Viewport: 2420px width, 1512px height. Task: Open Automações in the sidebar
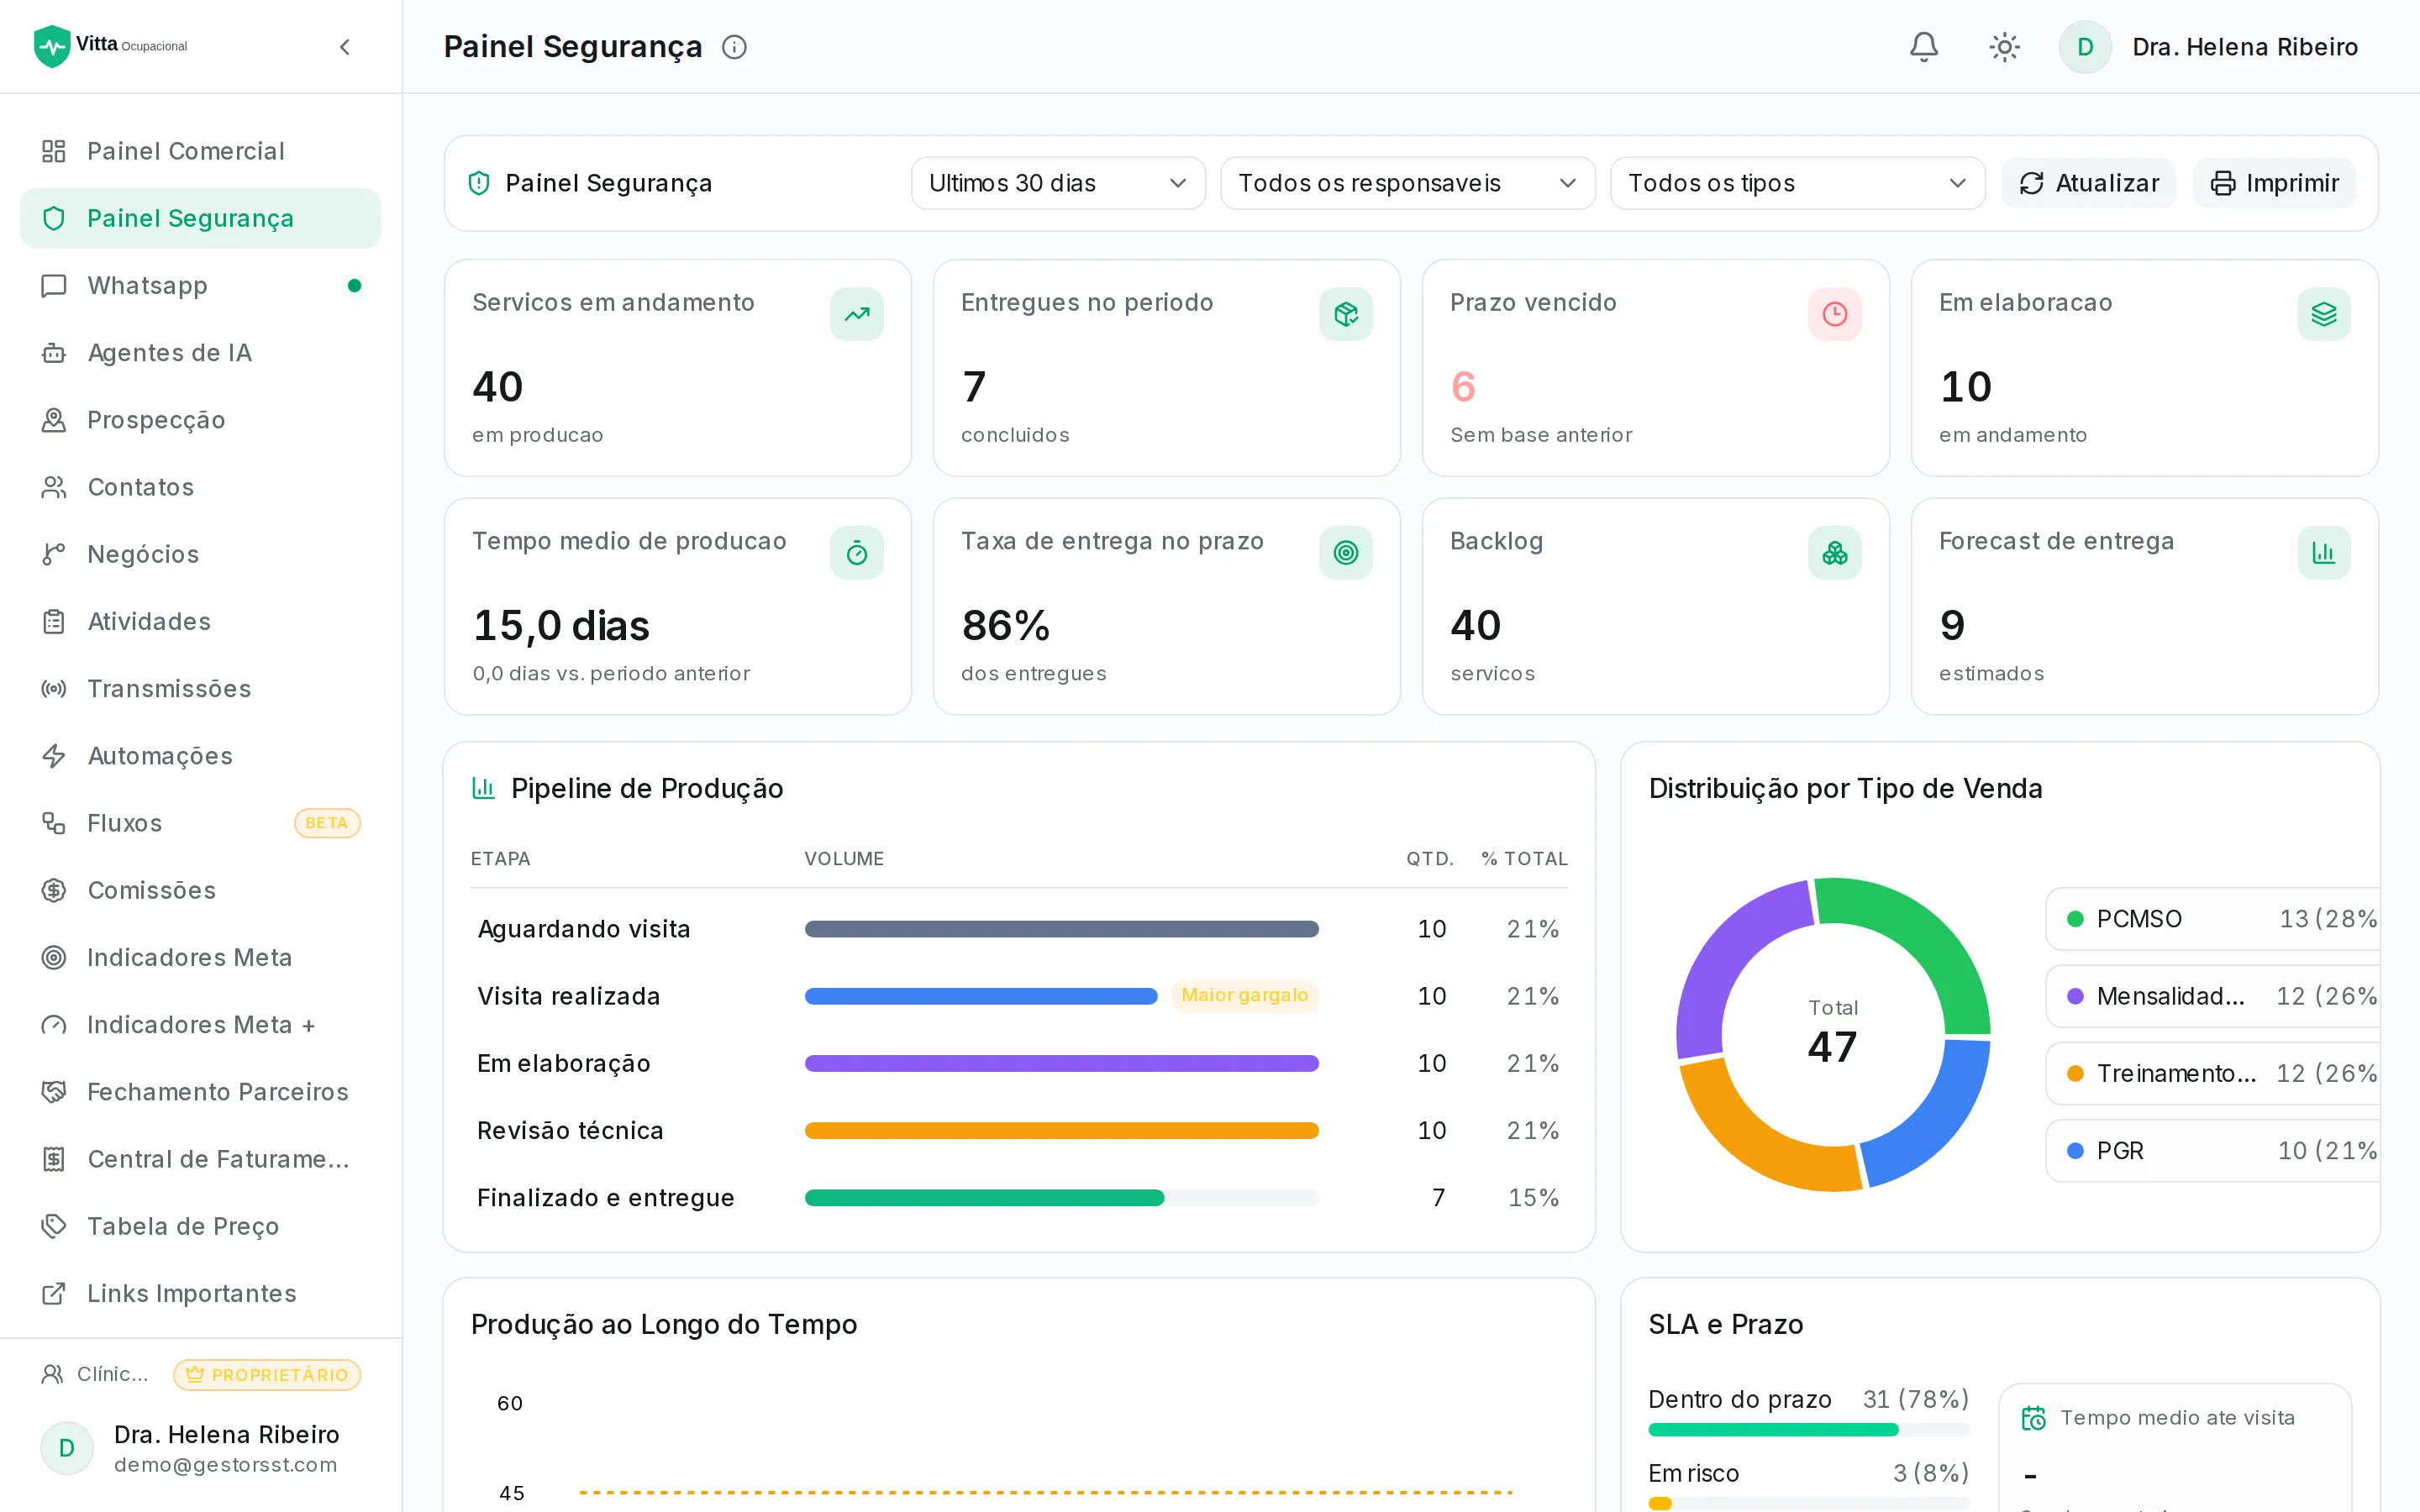pos(200,756)
